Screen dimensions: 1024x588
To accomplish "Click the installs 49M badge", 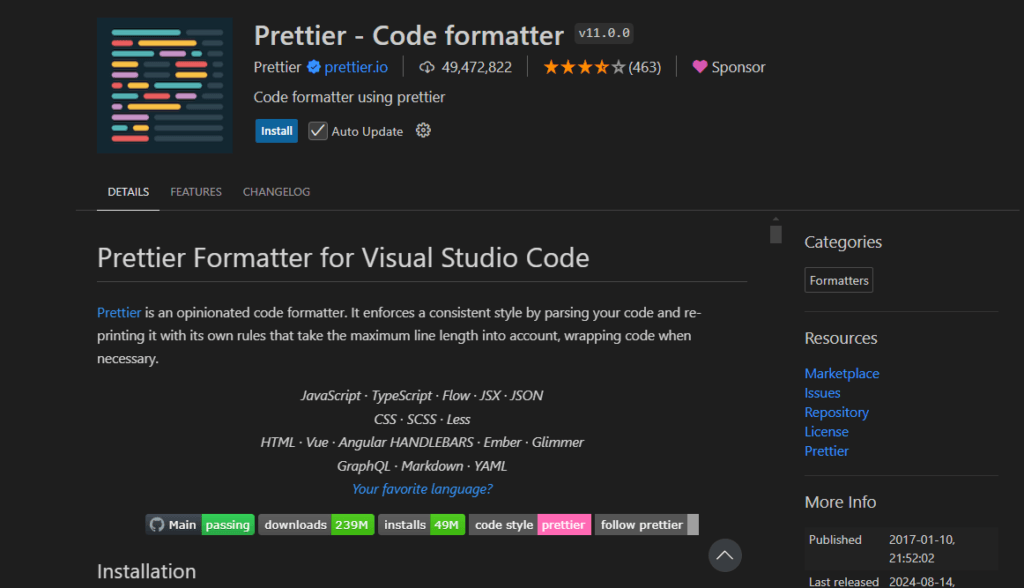I will pyautogui.click(x=421, y=525).
